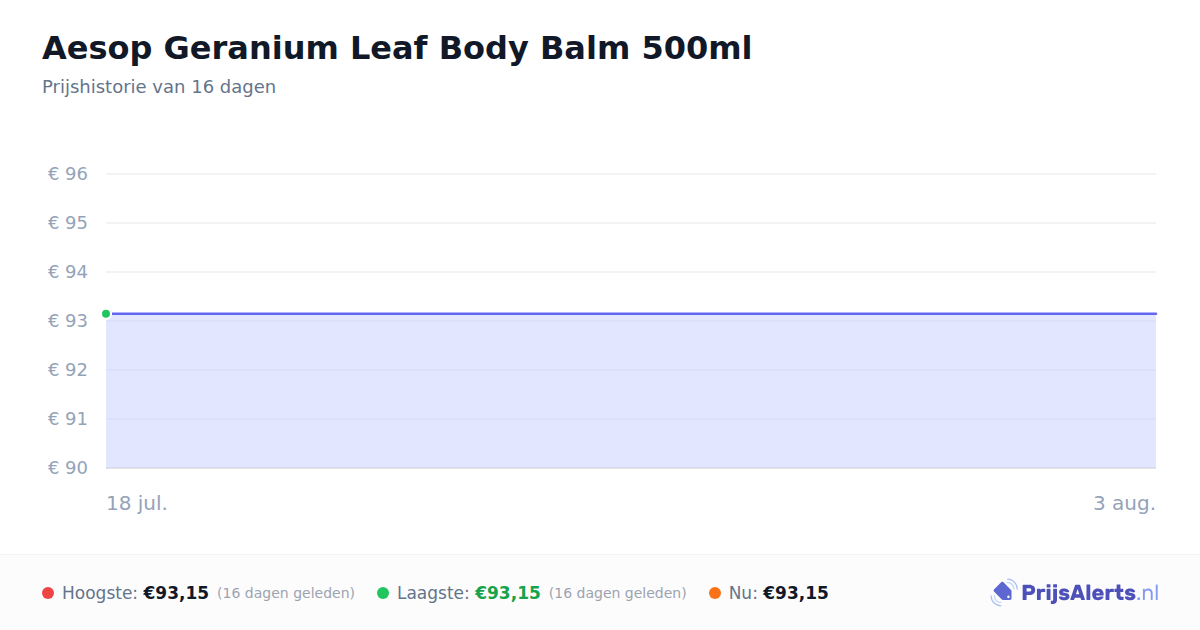
Task: Click the € 95 axis label
Action: pyautogui.click(x=68, y=223)
